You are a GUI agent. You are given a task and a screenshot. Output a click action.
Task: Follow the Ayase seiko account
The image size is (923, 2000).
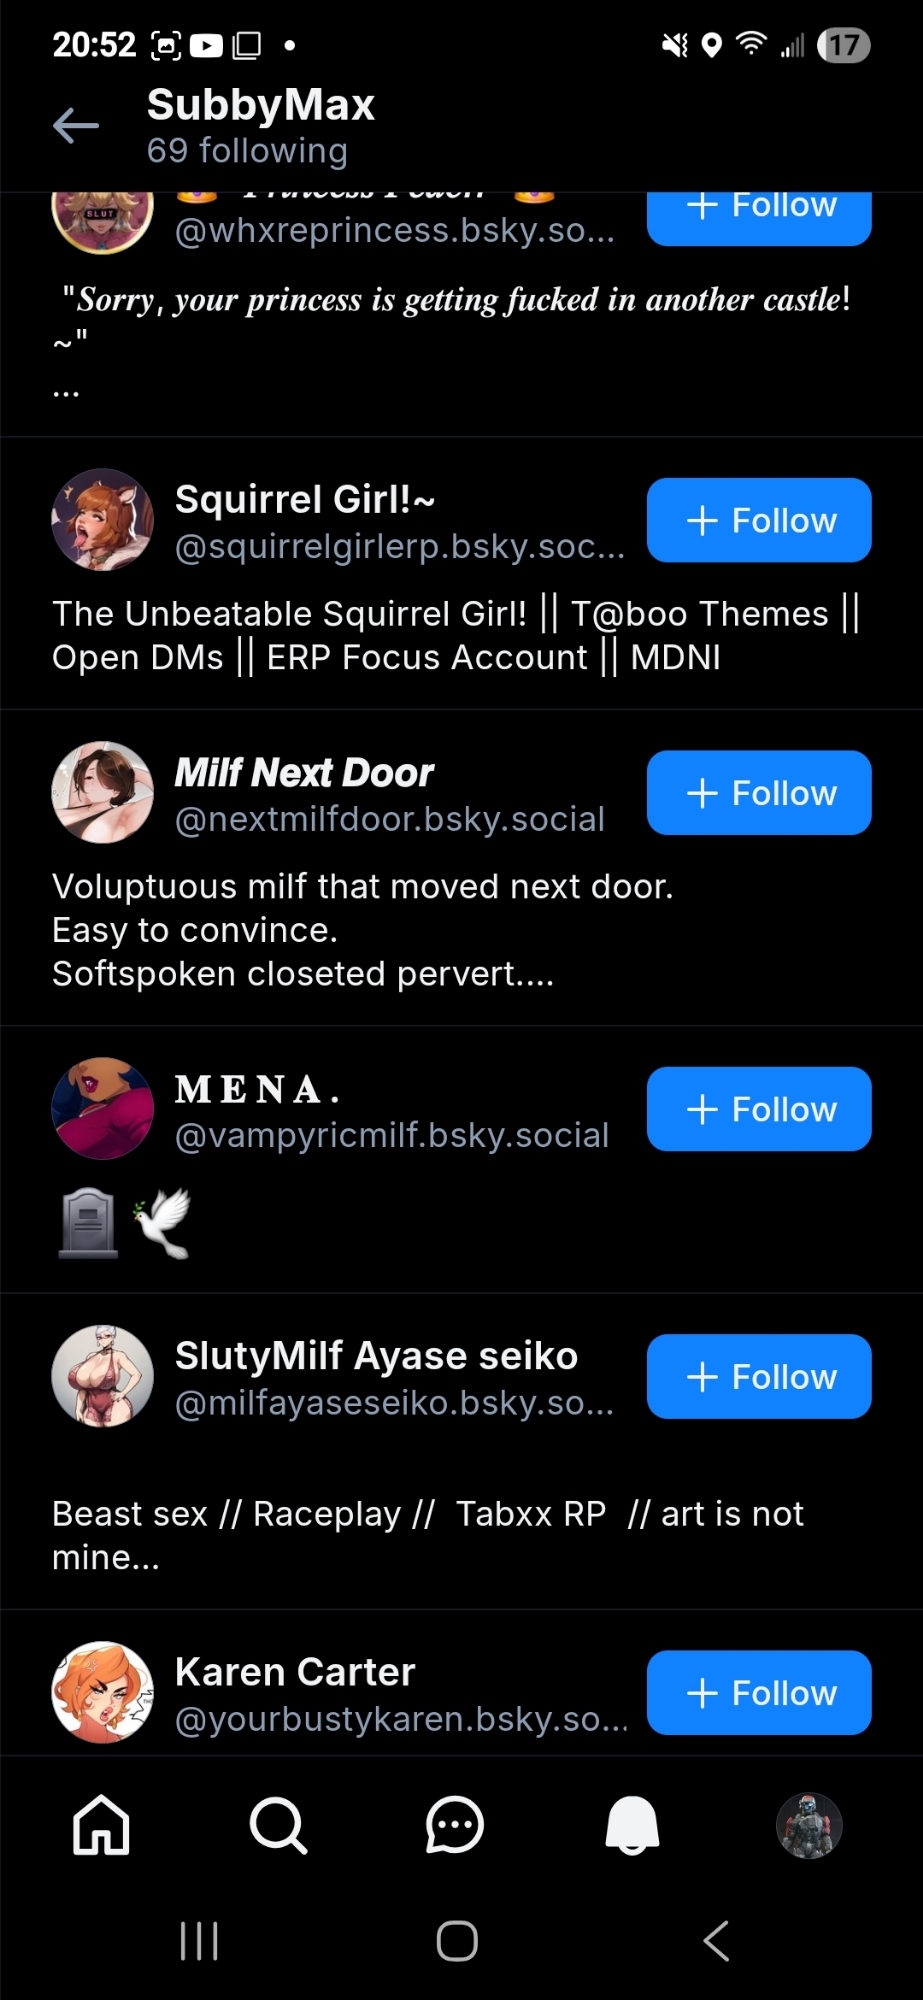coord(759,1377)
